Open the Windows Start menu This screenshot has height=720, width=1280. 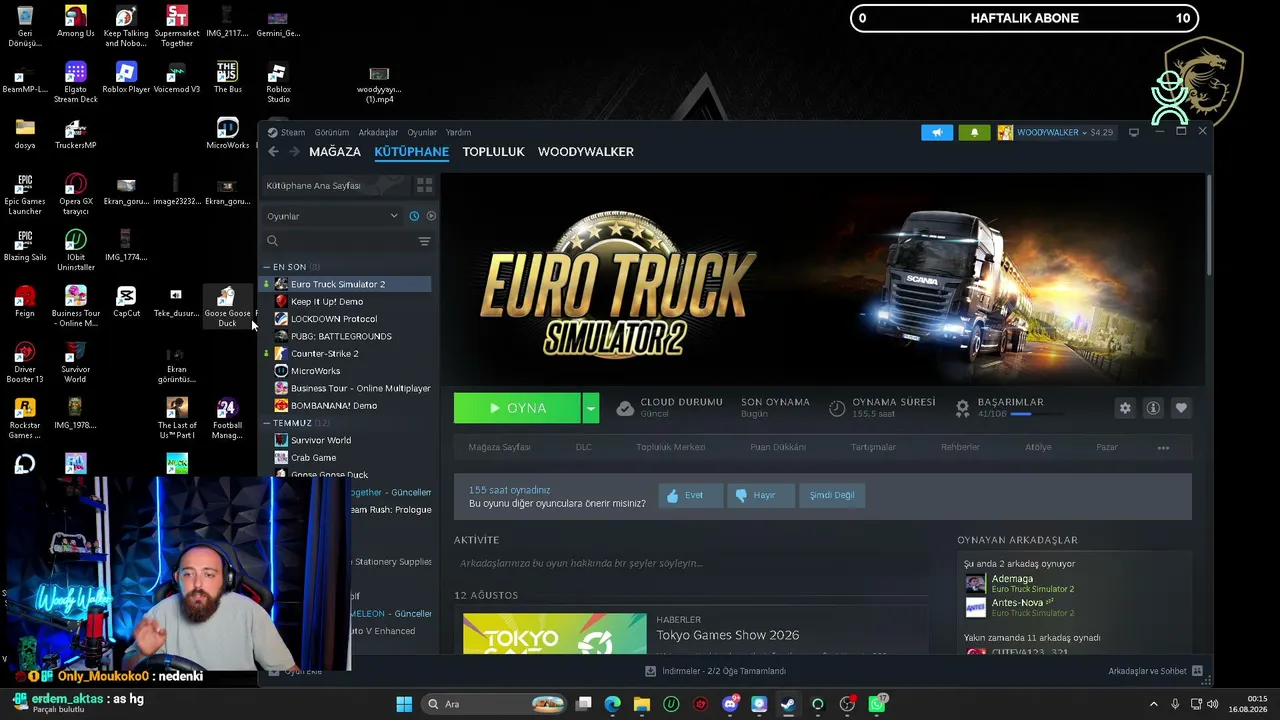pos(404,704)
